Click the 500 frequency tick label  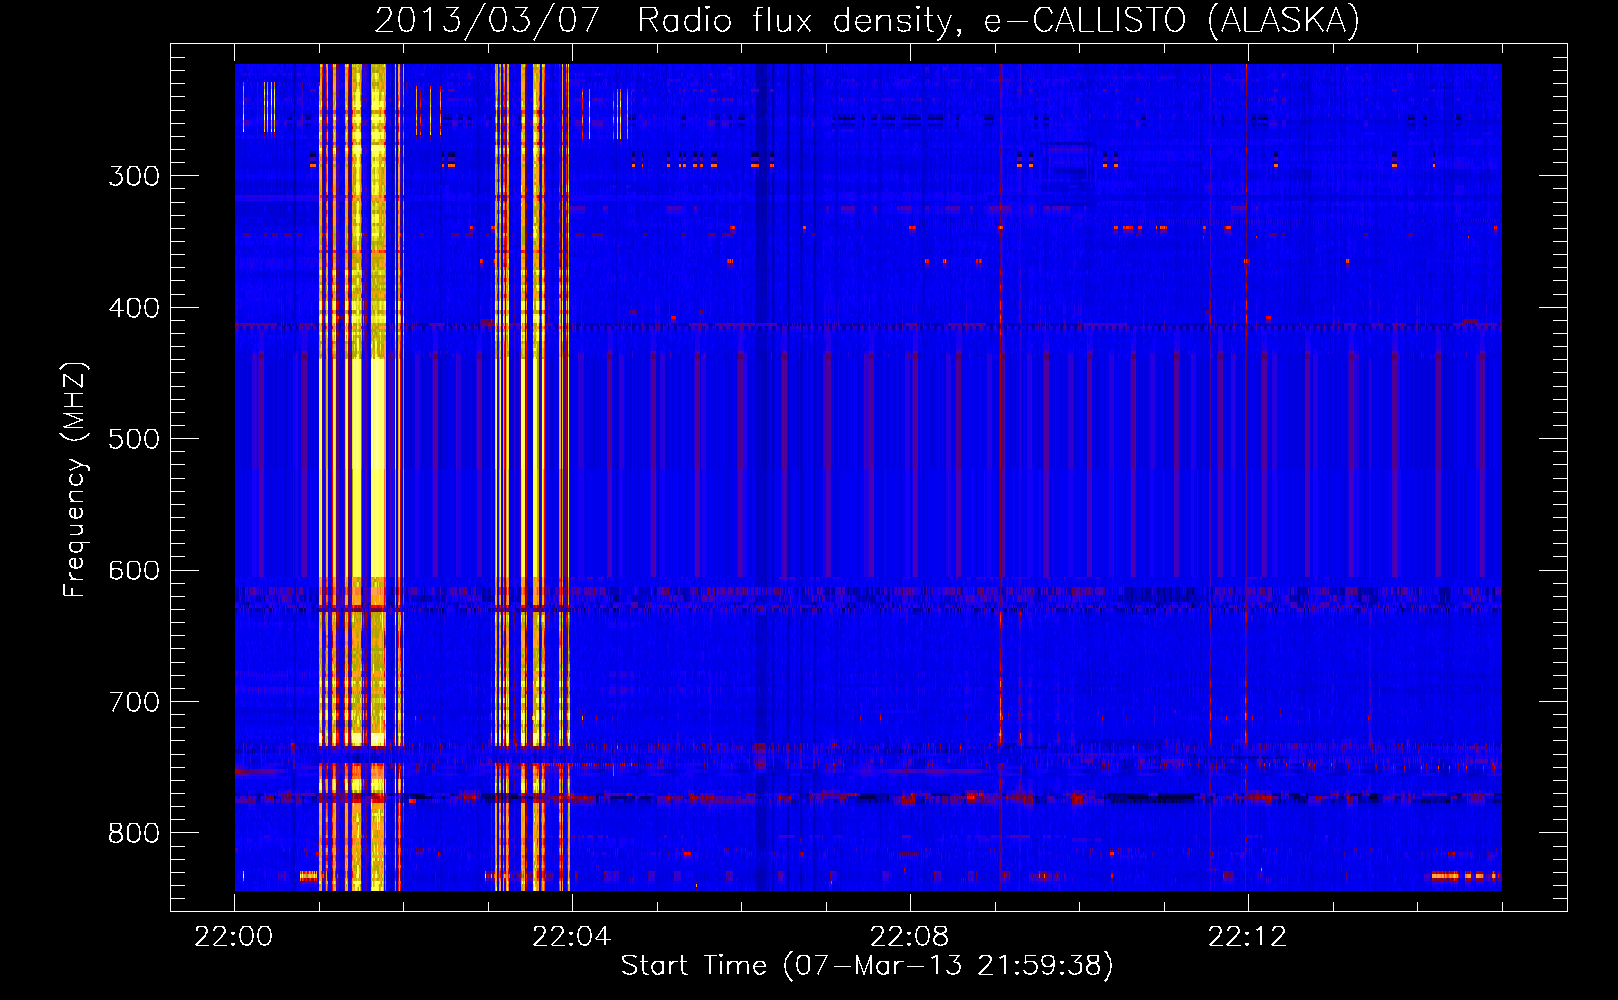pos(134,439)
